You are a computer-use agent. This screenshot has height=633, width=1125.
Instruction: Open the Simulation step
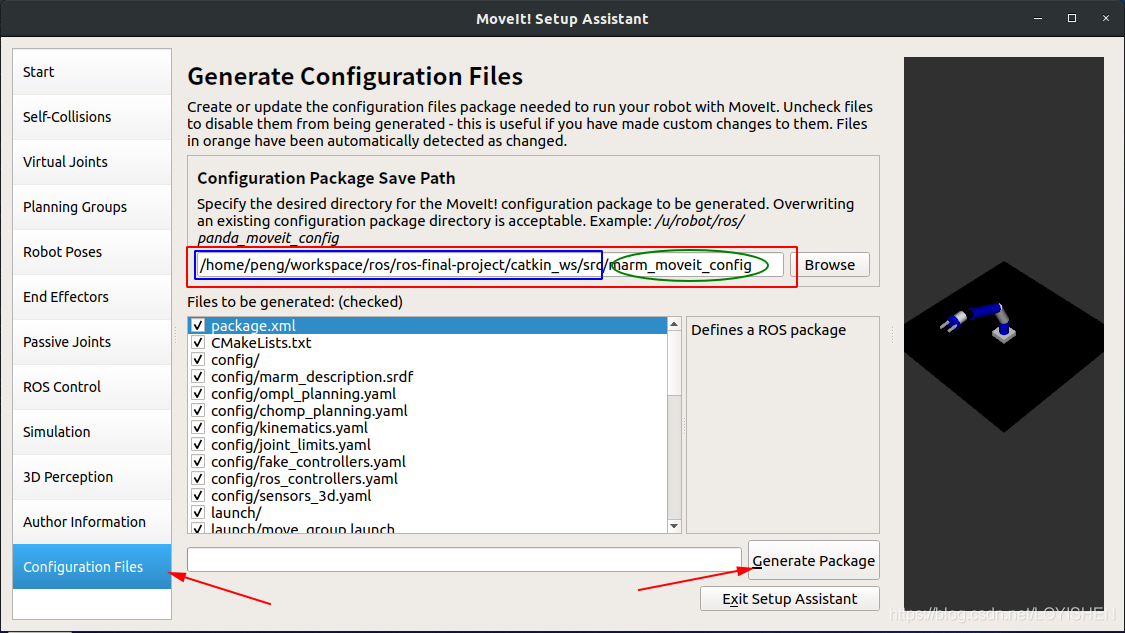tap(92, 432)
